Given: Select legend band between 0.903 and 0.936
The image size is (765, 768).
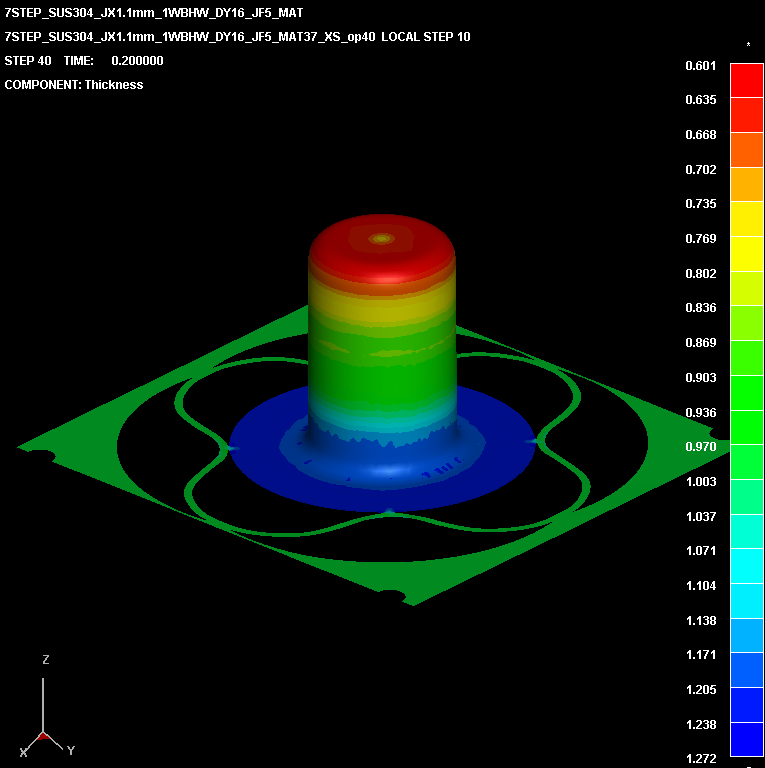Looking at the screenshot, I should (x=747, y=393).
